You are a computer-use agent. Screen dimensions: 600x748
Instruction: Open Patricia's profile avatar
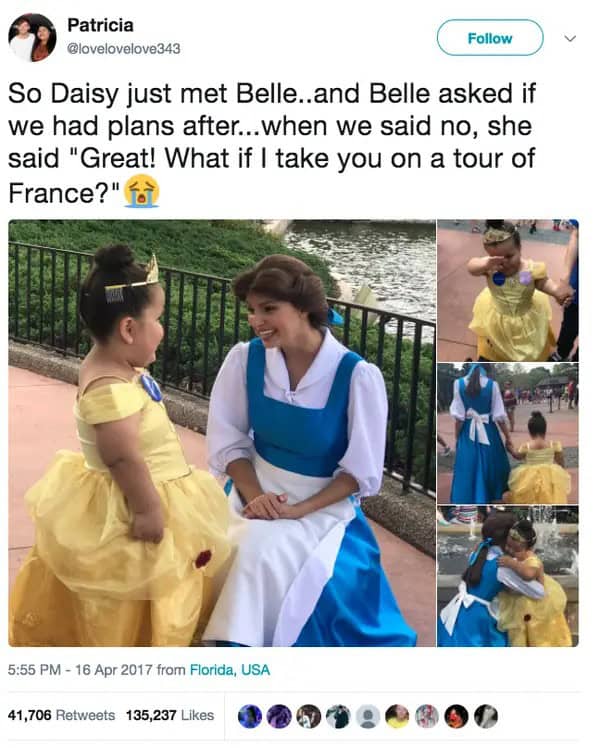(x=32, y=38)
